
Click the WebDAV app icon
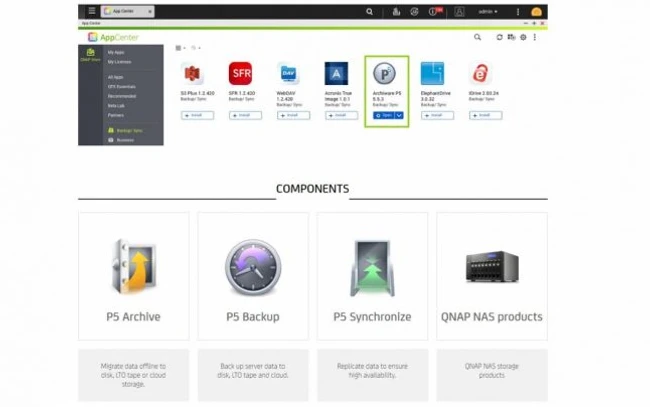[288, 73]
